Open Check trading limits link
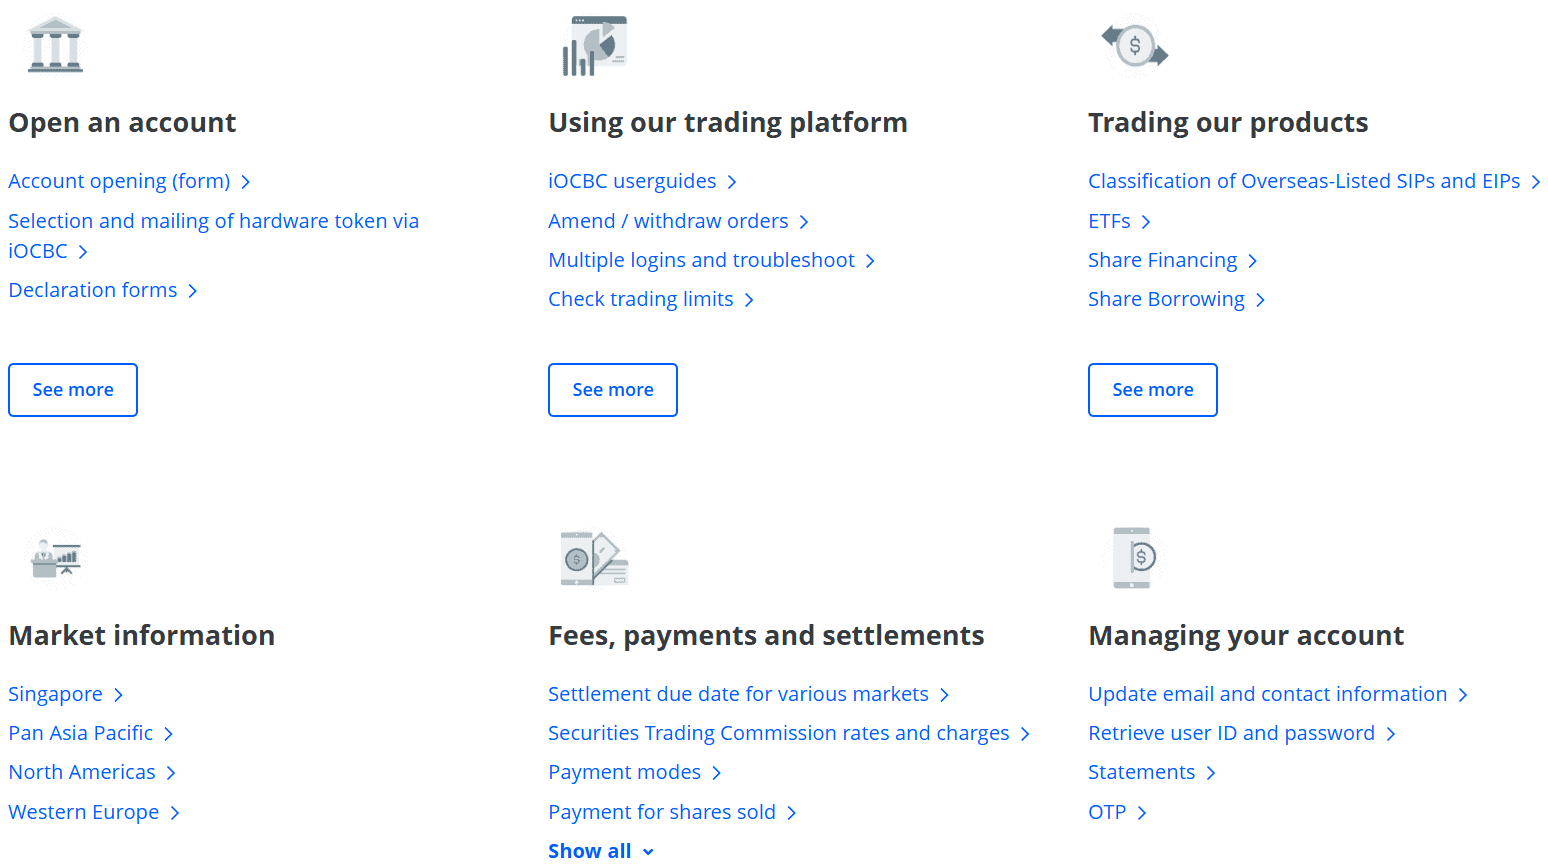The width and height of the screenshot is (1548, 867). [640, 299]
